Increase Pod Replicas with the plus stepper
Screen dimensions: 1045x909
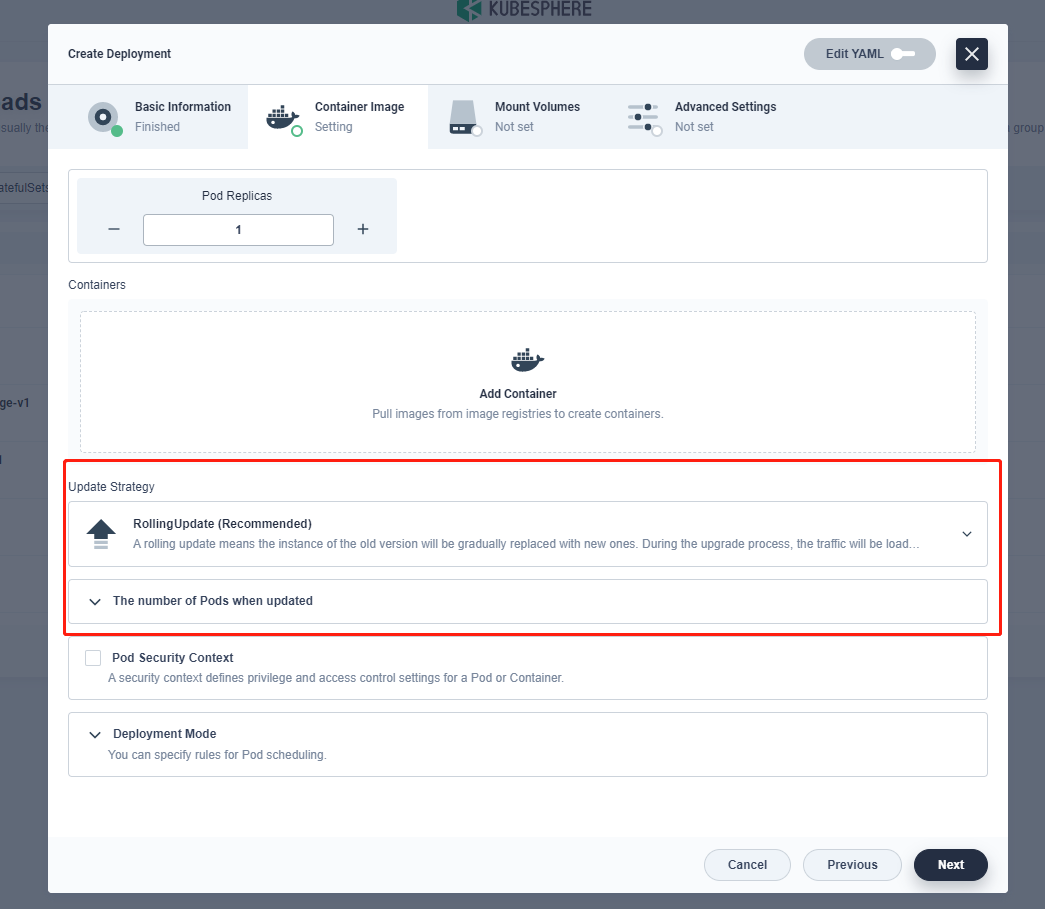click(x=362, y=229)
